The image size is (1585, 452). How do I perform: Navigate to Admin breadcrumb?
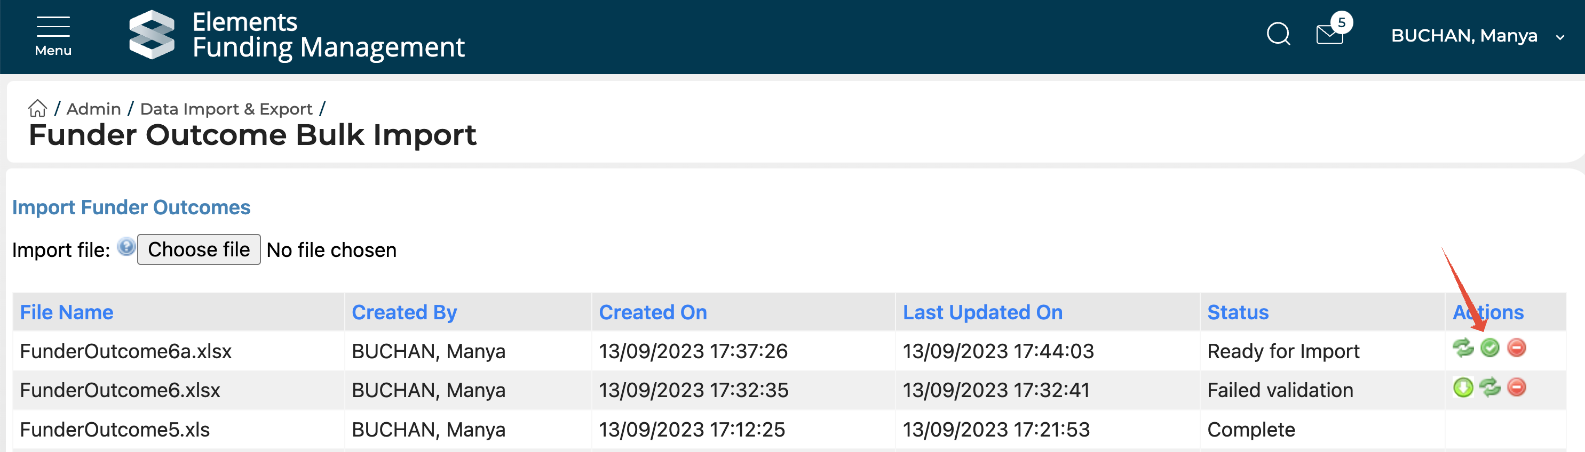[94, 109]
